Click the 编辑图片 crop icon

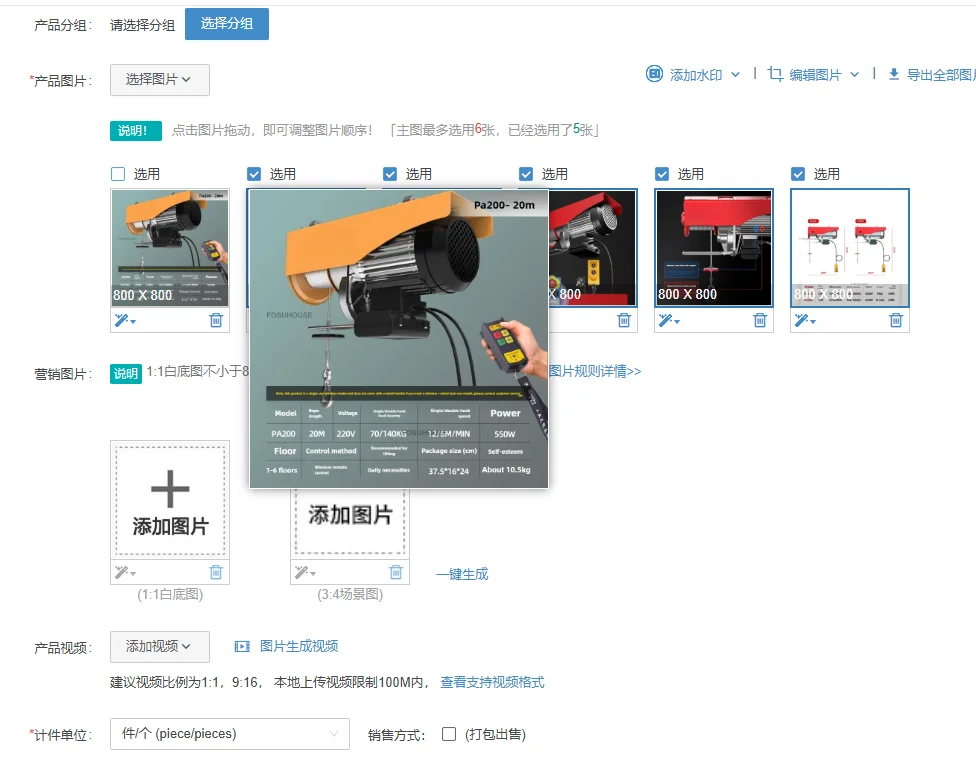point(775,74)
